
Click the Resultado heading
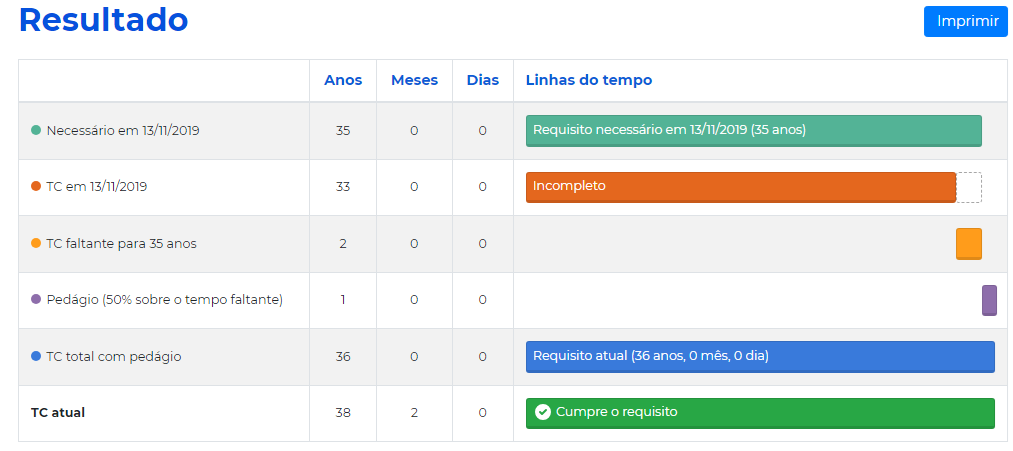103,20
